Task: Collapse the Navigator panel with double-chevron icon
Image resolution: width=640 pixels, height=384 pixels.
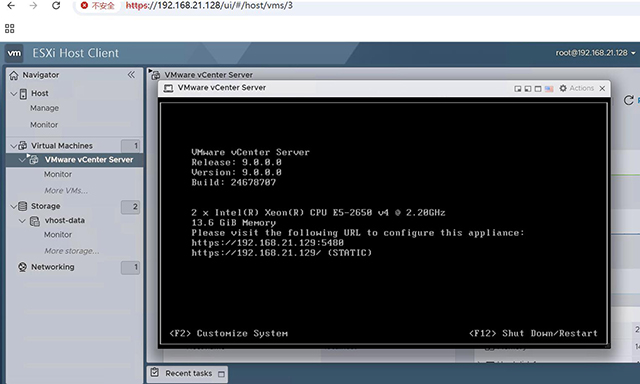Action: [x=131, y=75]
